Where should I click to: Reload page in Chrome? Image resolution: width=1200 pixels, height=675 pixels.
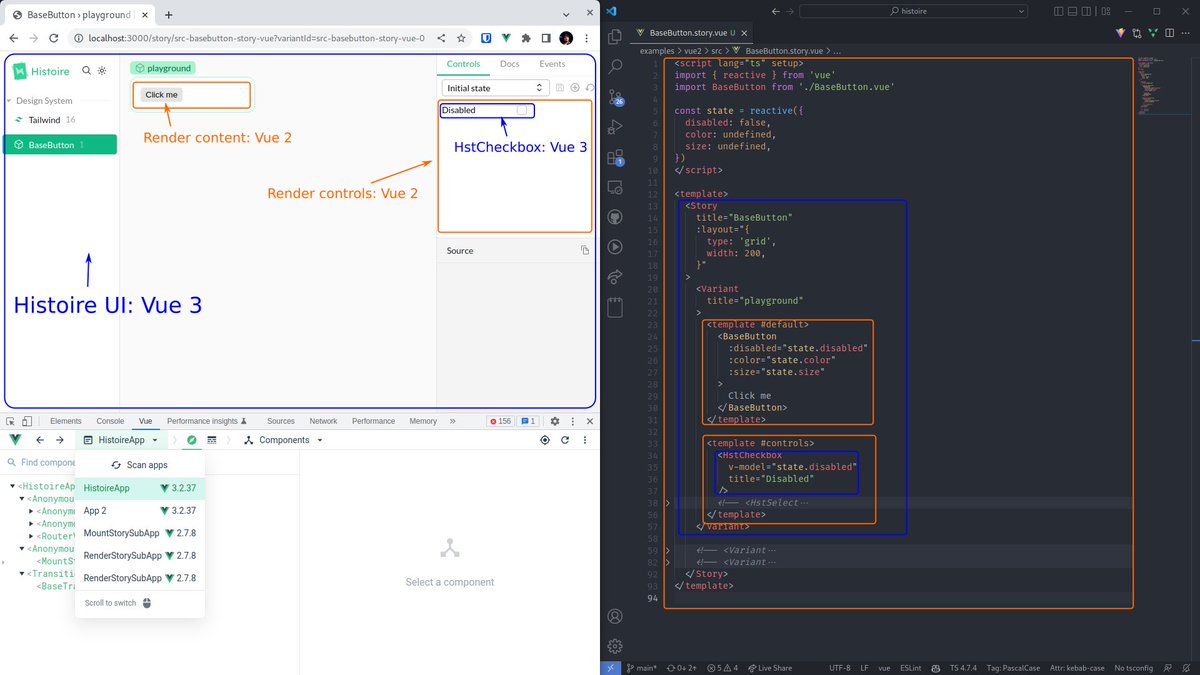(55, 38)
